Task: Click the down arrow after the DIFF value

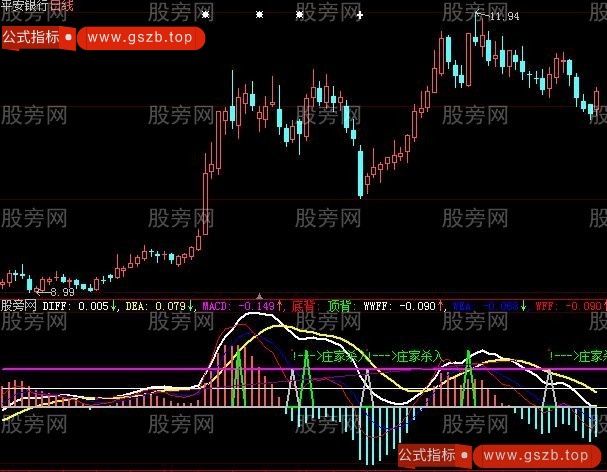Action: tap(114, 305)
